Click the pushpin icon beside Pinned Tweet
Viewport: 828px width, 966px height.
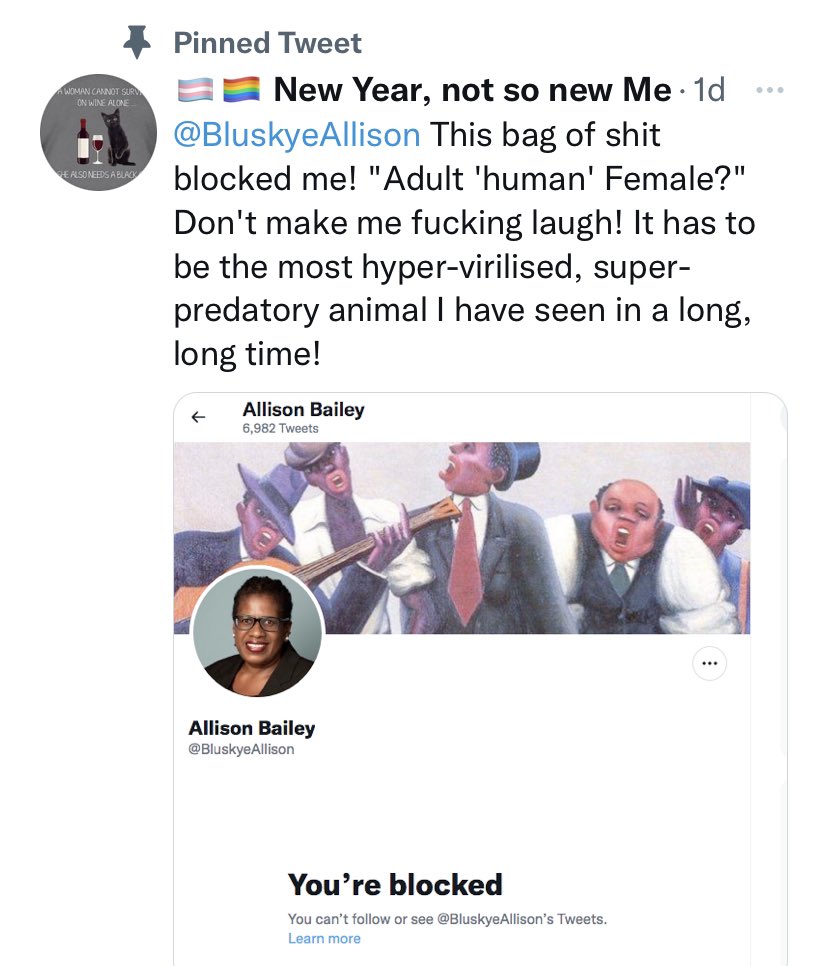[137, 42]
